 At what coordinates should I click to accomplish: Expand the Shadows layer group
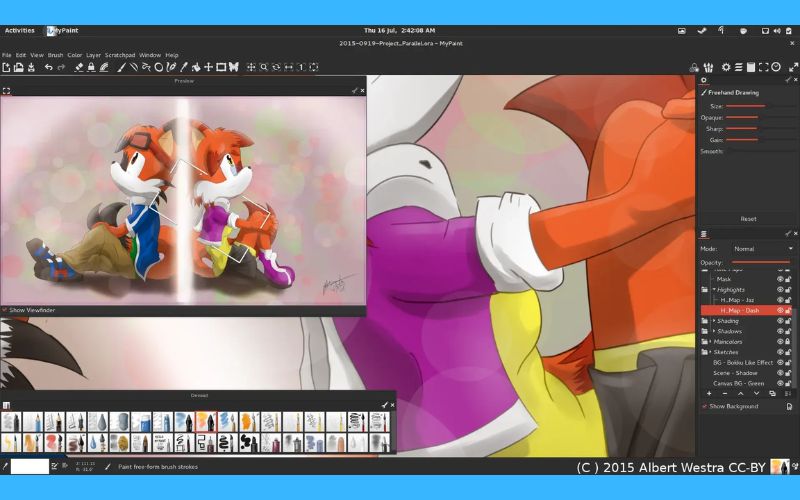pyautogui.click(x=714, y=331)
